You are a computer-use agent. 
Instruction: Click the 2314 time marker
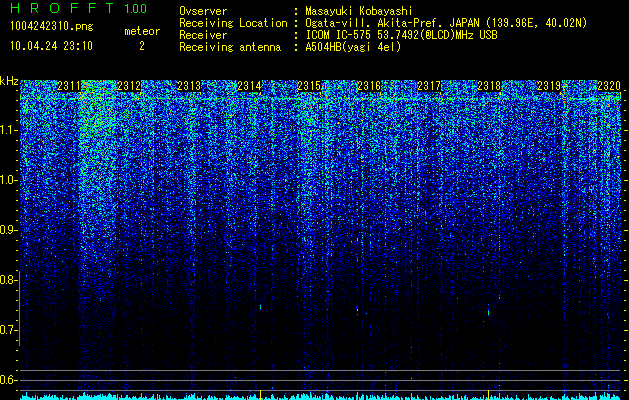(249, 86)
